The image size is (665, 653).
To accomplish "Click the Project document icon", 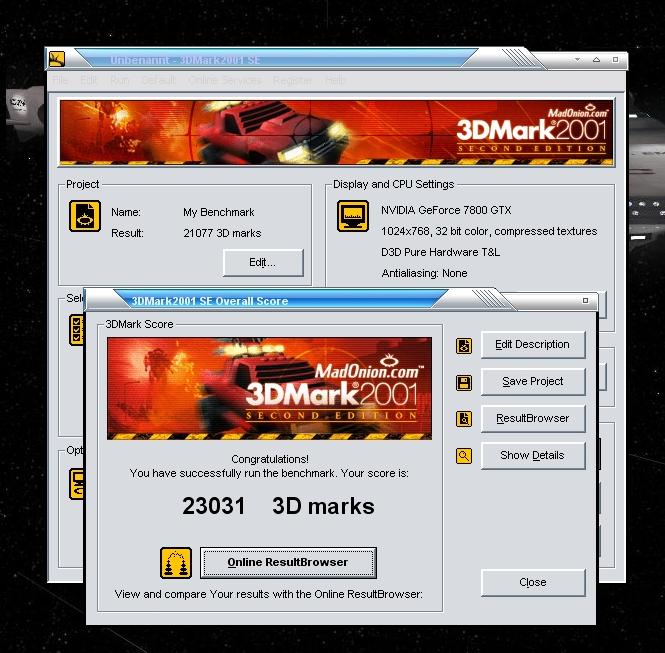I will tap(85, 216).
